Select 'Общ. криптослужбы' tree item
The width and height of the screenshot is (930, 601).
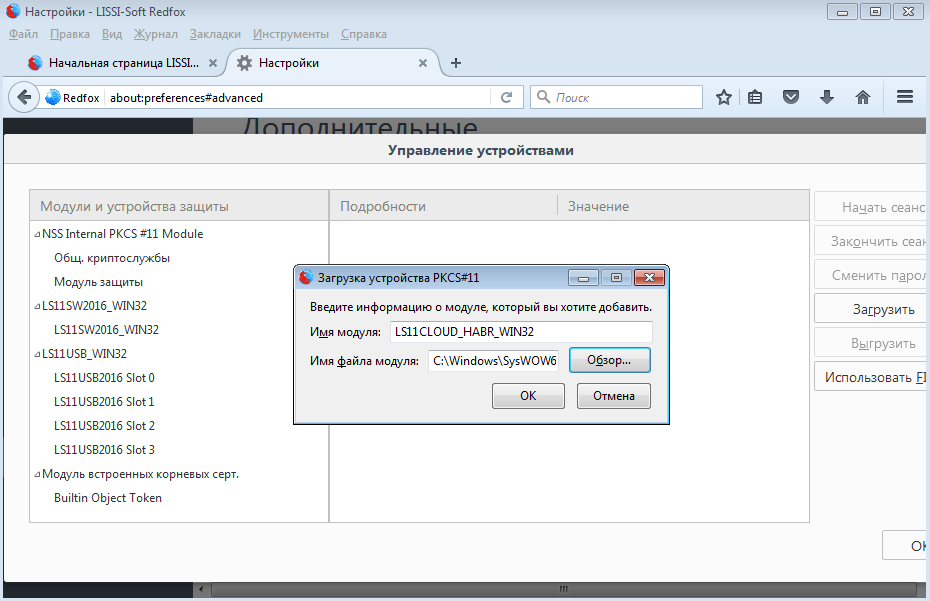click(112, 258)
